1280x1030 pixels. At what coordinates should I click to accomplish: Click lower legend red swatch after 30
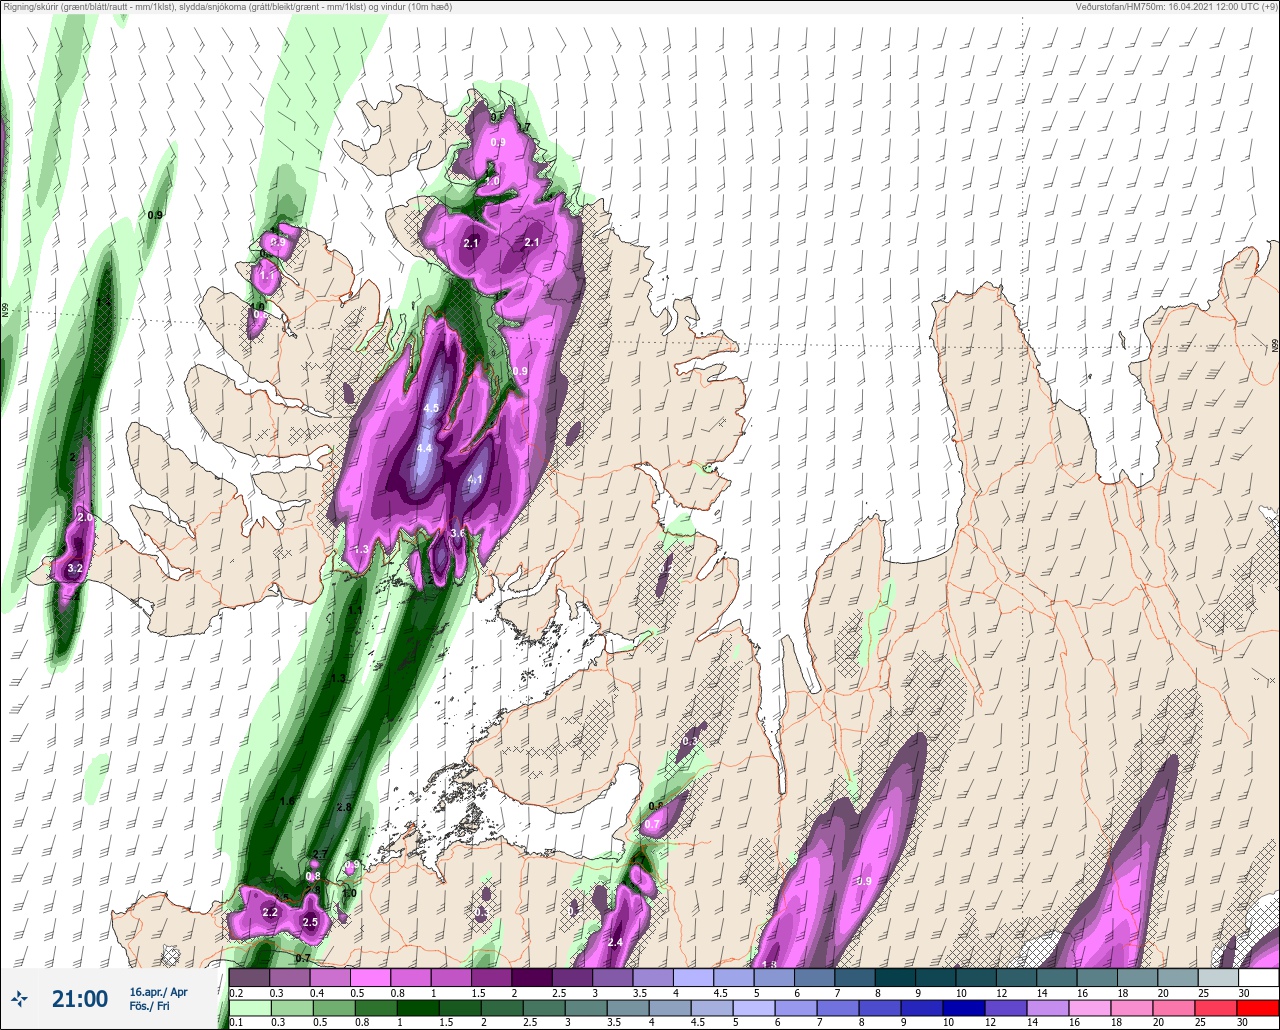[x=1258, y=1007]
